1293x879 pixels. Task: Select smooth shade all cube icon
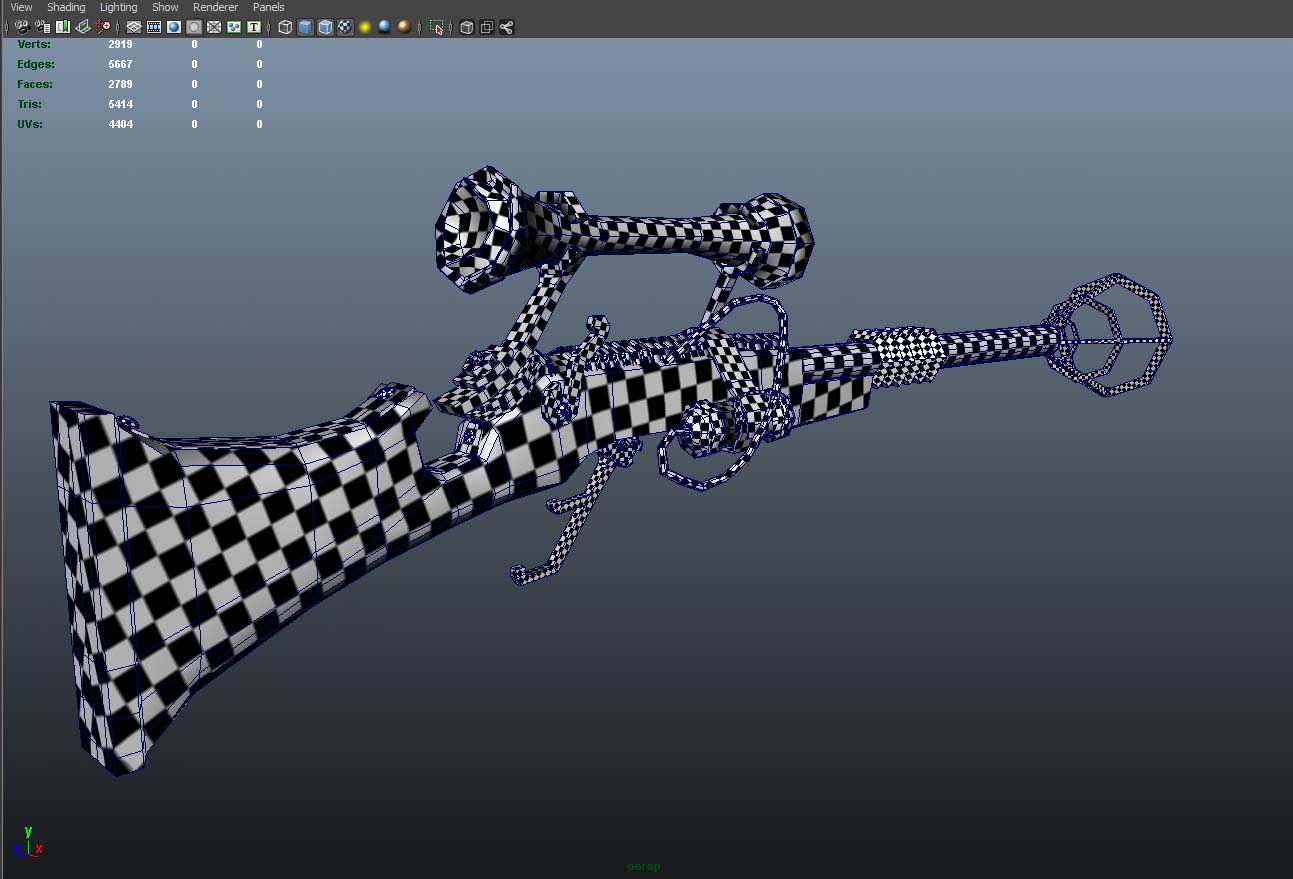[305, 27]
